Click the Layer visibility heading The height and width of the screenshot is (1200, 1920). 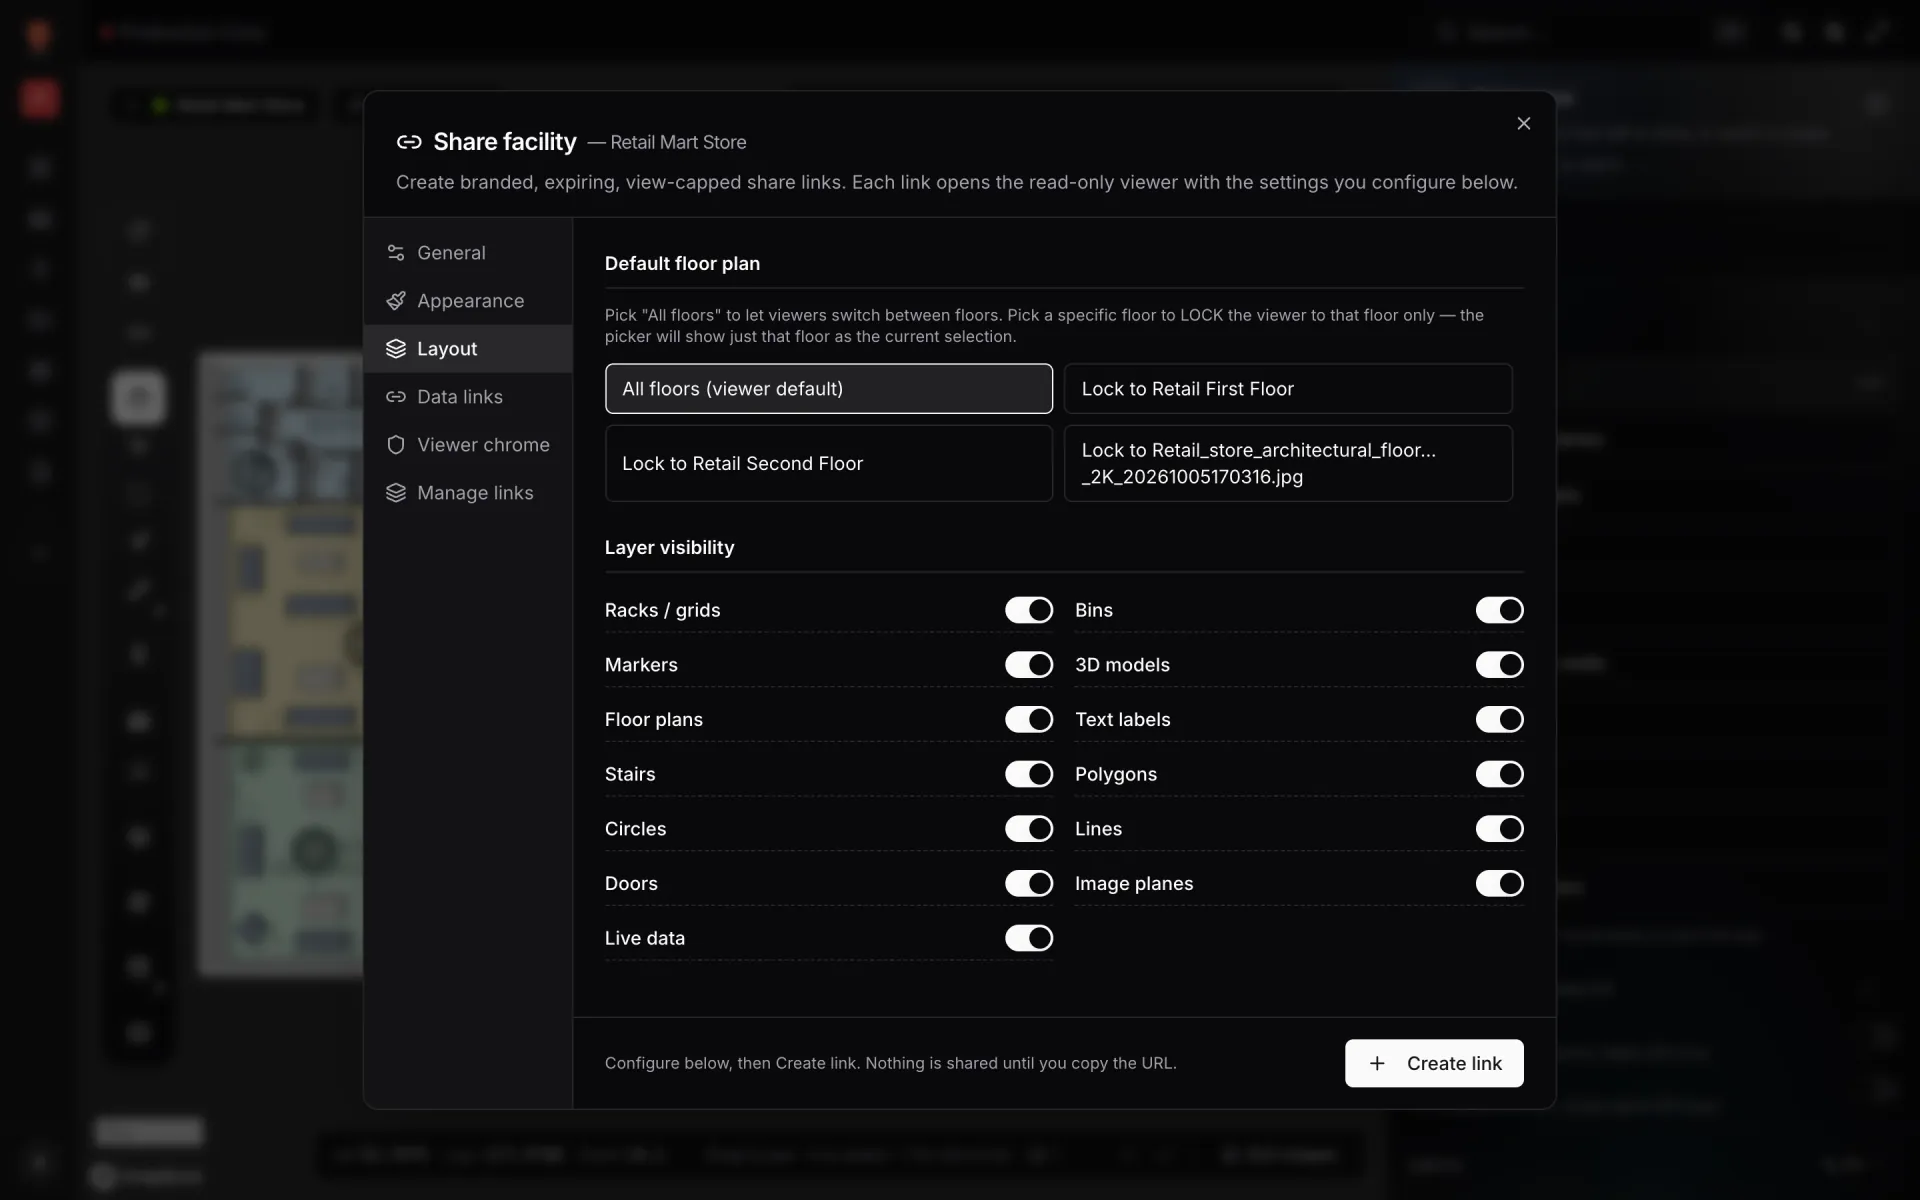point(669,548)
